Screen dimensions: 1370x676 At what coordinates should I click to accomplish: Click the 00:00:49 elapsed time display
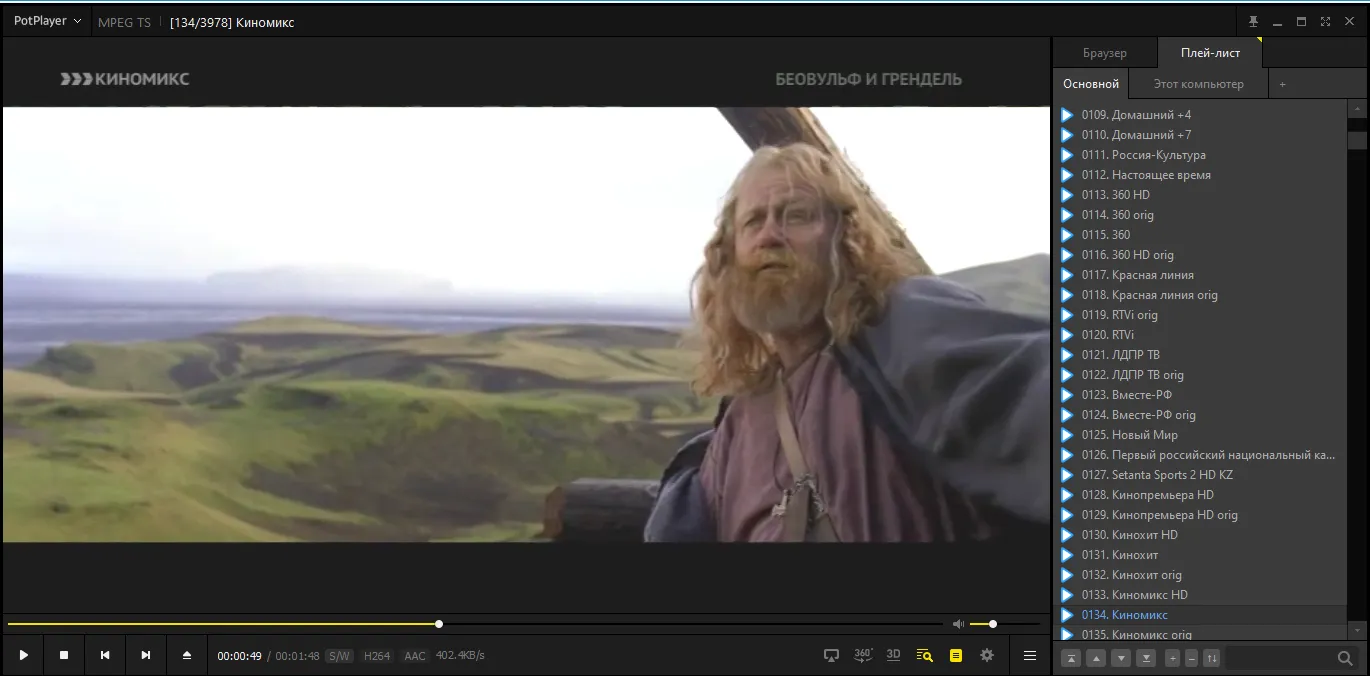point(239,656)
